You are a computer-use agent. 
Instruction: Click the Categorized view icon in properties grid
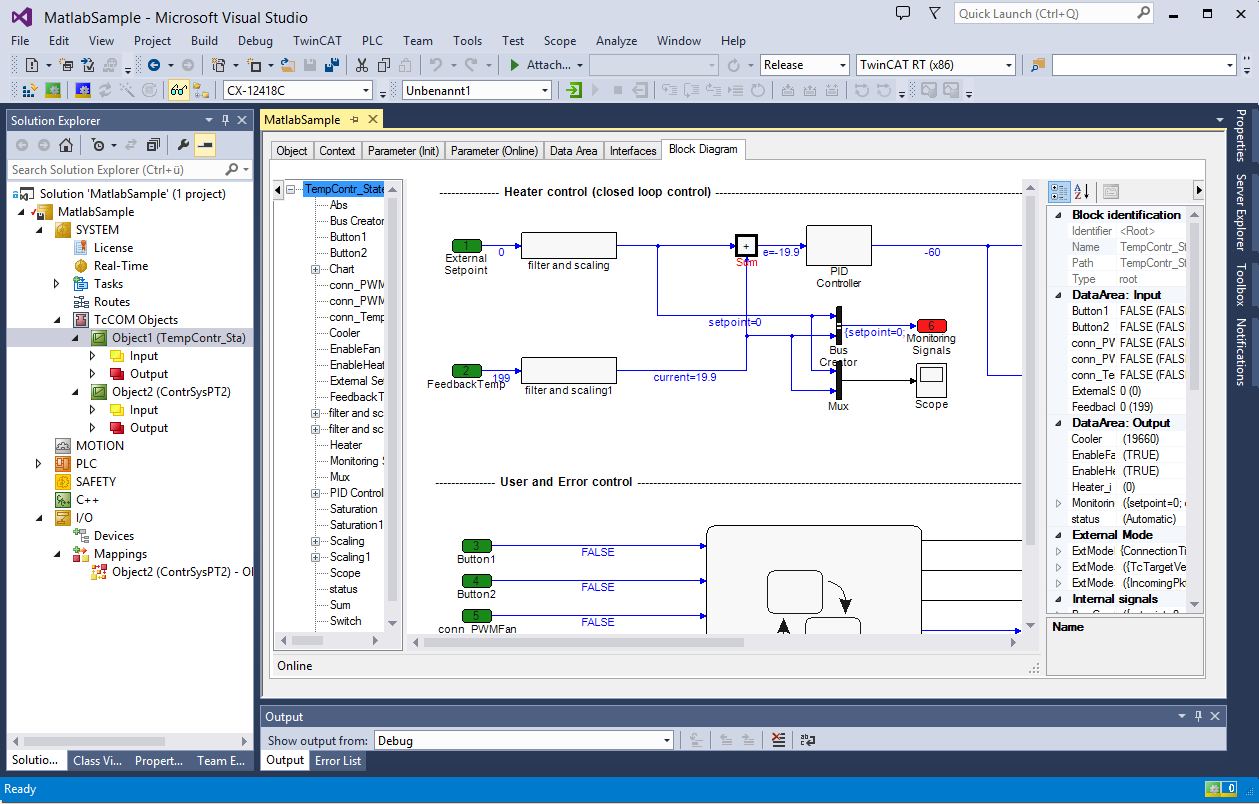tap(1058, 191)
